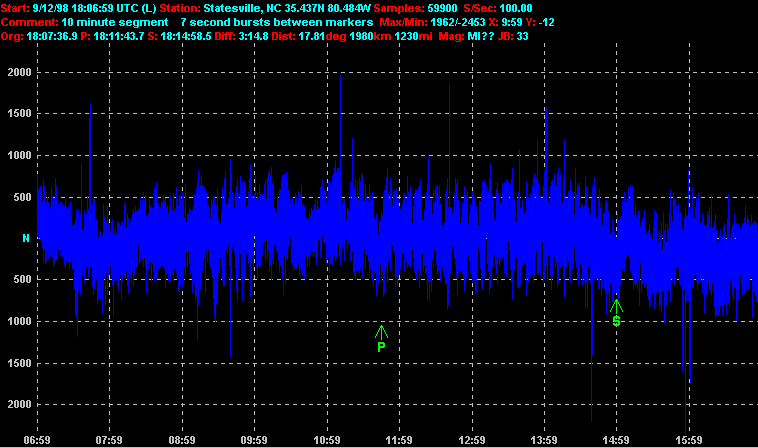Image resolution: width=758 pixels, height=448 pixels.
Task: Click the text 7 second bursts between markers
Action: [x=277, y=22]
